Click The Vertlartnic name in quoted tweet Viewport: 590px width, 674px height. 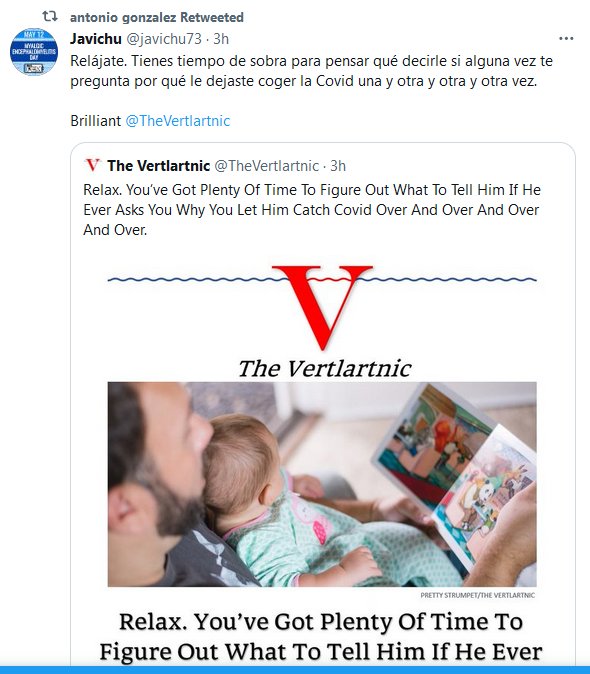pos(159,165)
